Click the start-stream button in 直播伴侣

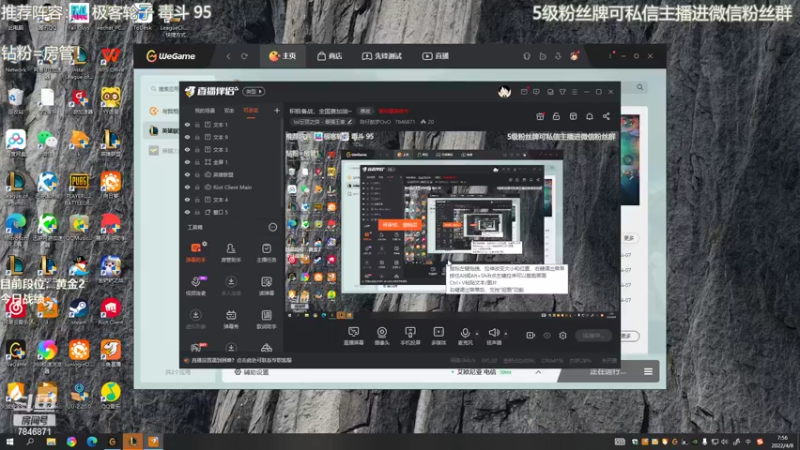[593, 335]
